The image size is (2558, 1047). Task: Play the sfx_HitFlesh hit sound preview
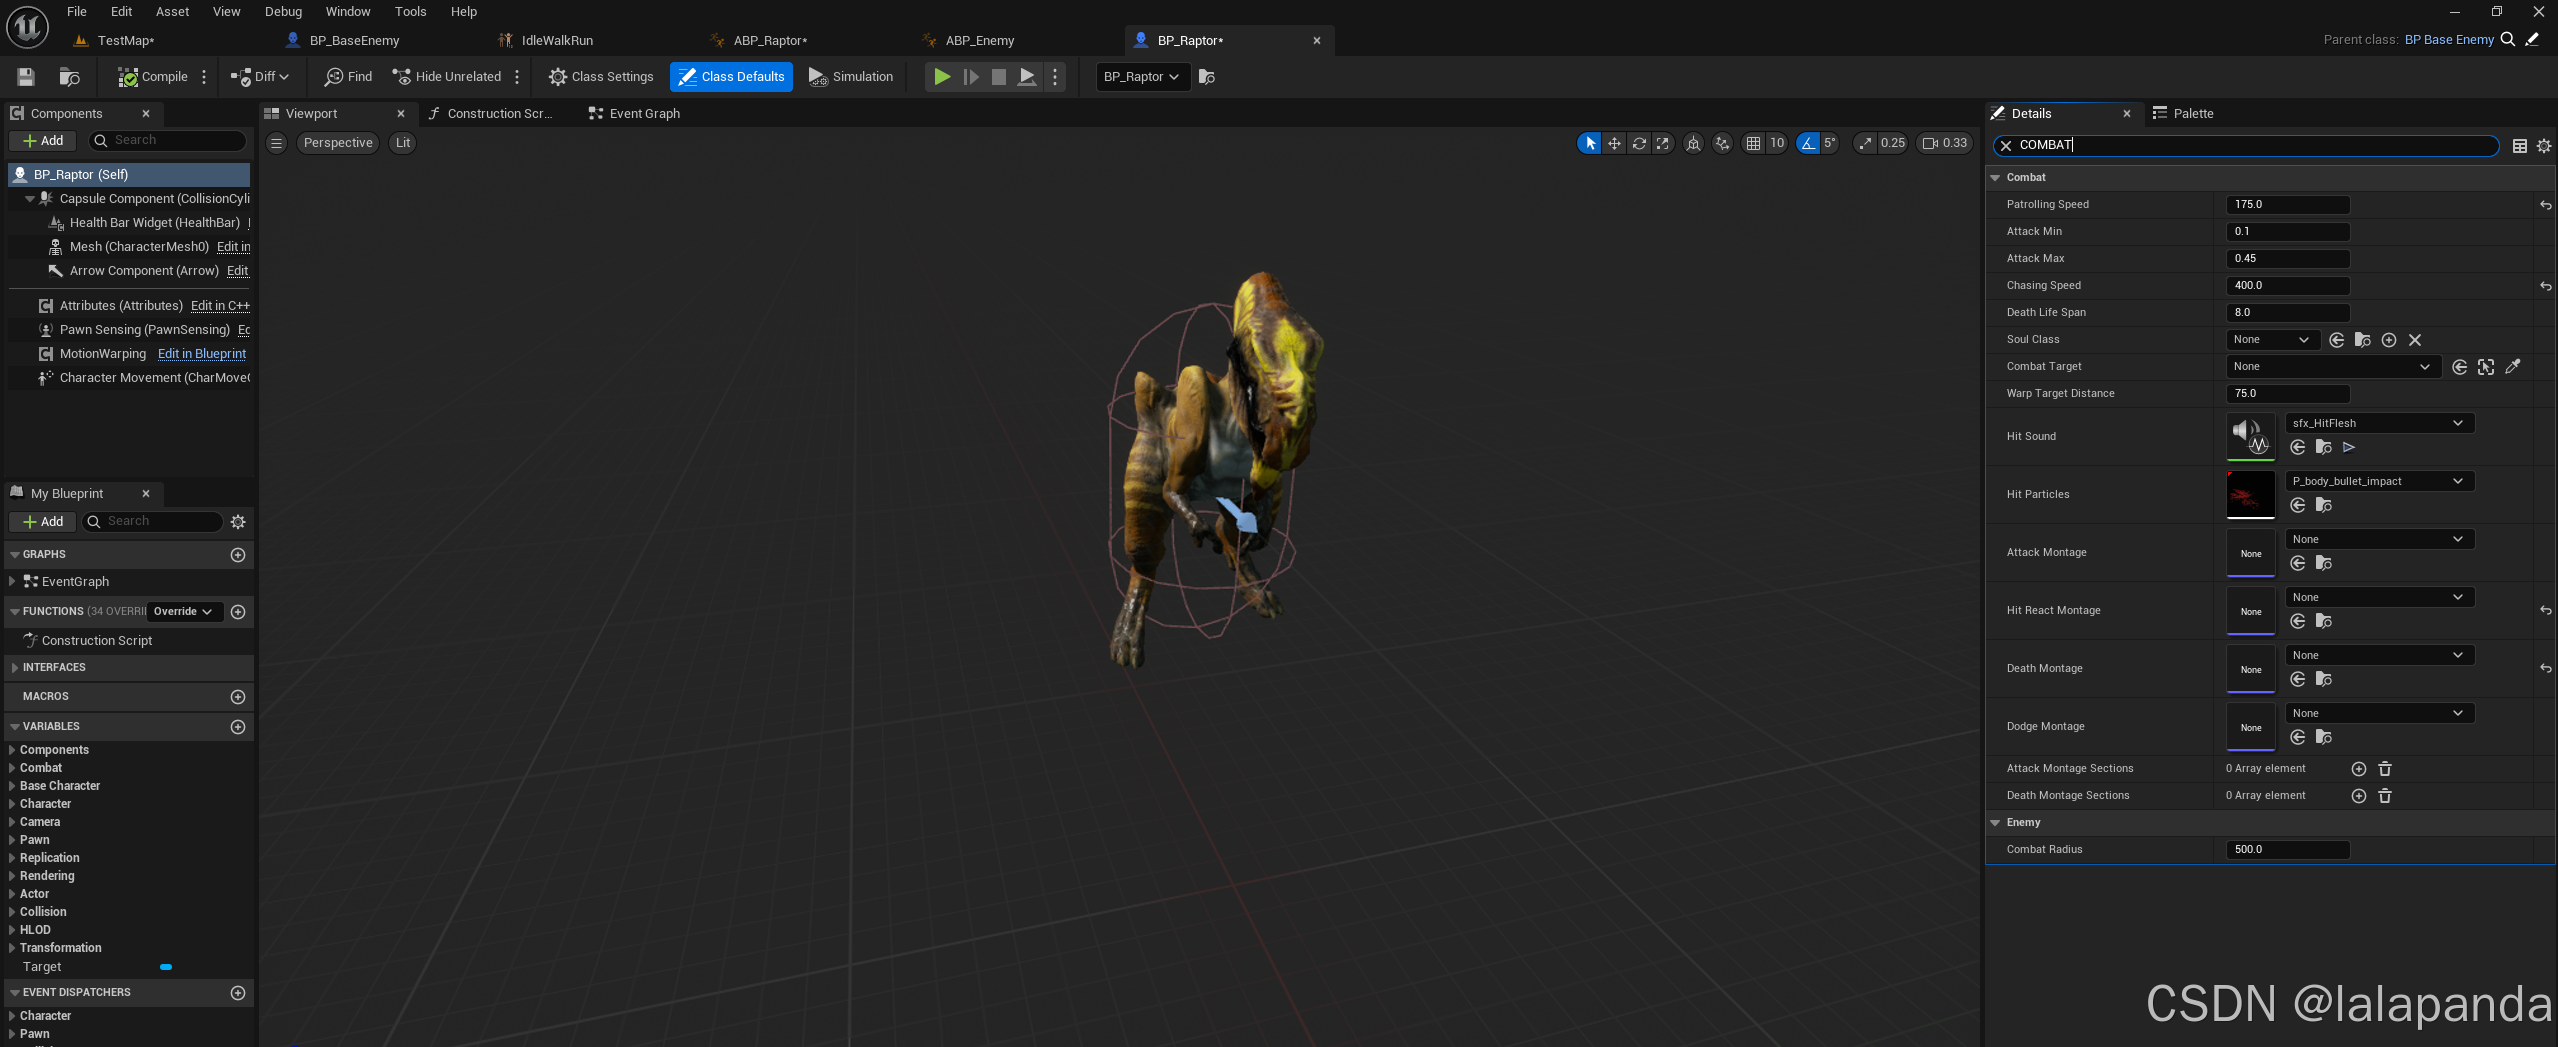coord(2349,447)
